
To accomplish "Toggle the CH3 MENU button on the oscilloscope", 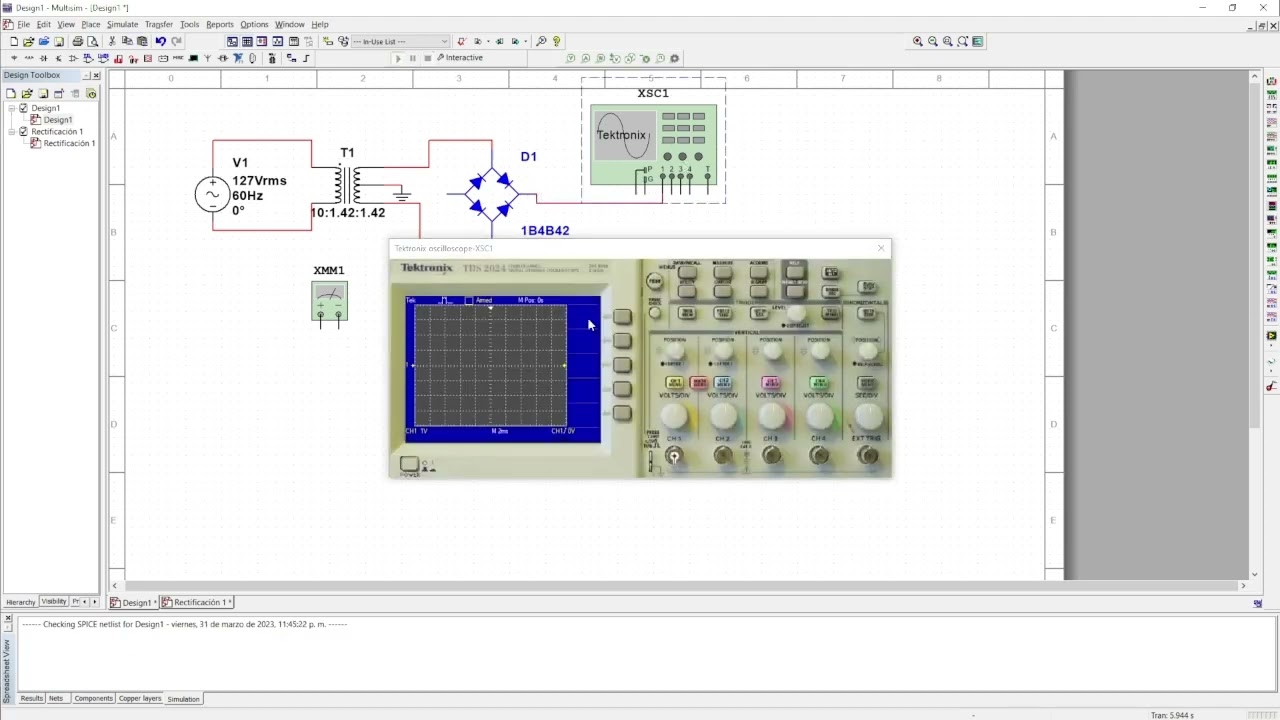I will [x=771, y=382].
